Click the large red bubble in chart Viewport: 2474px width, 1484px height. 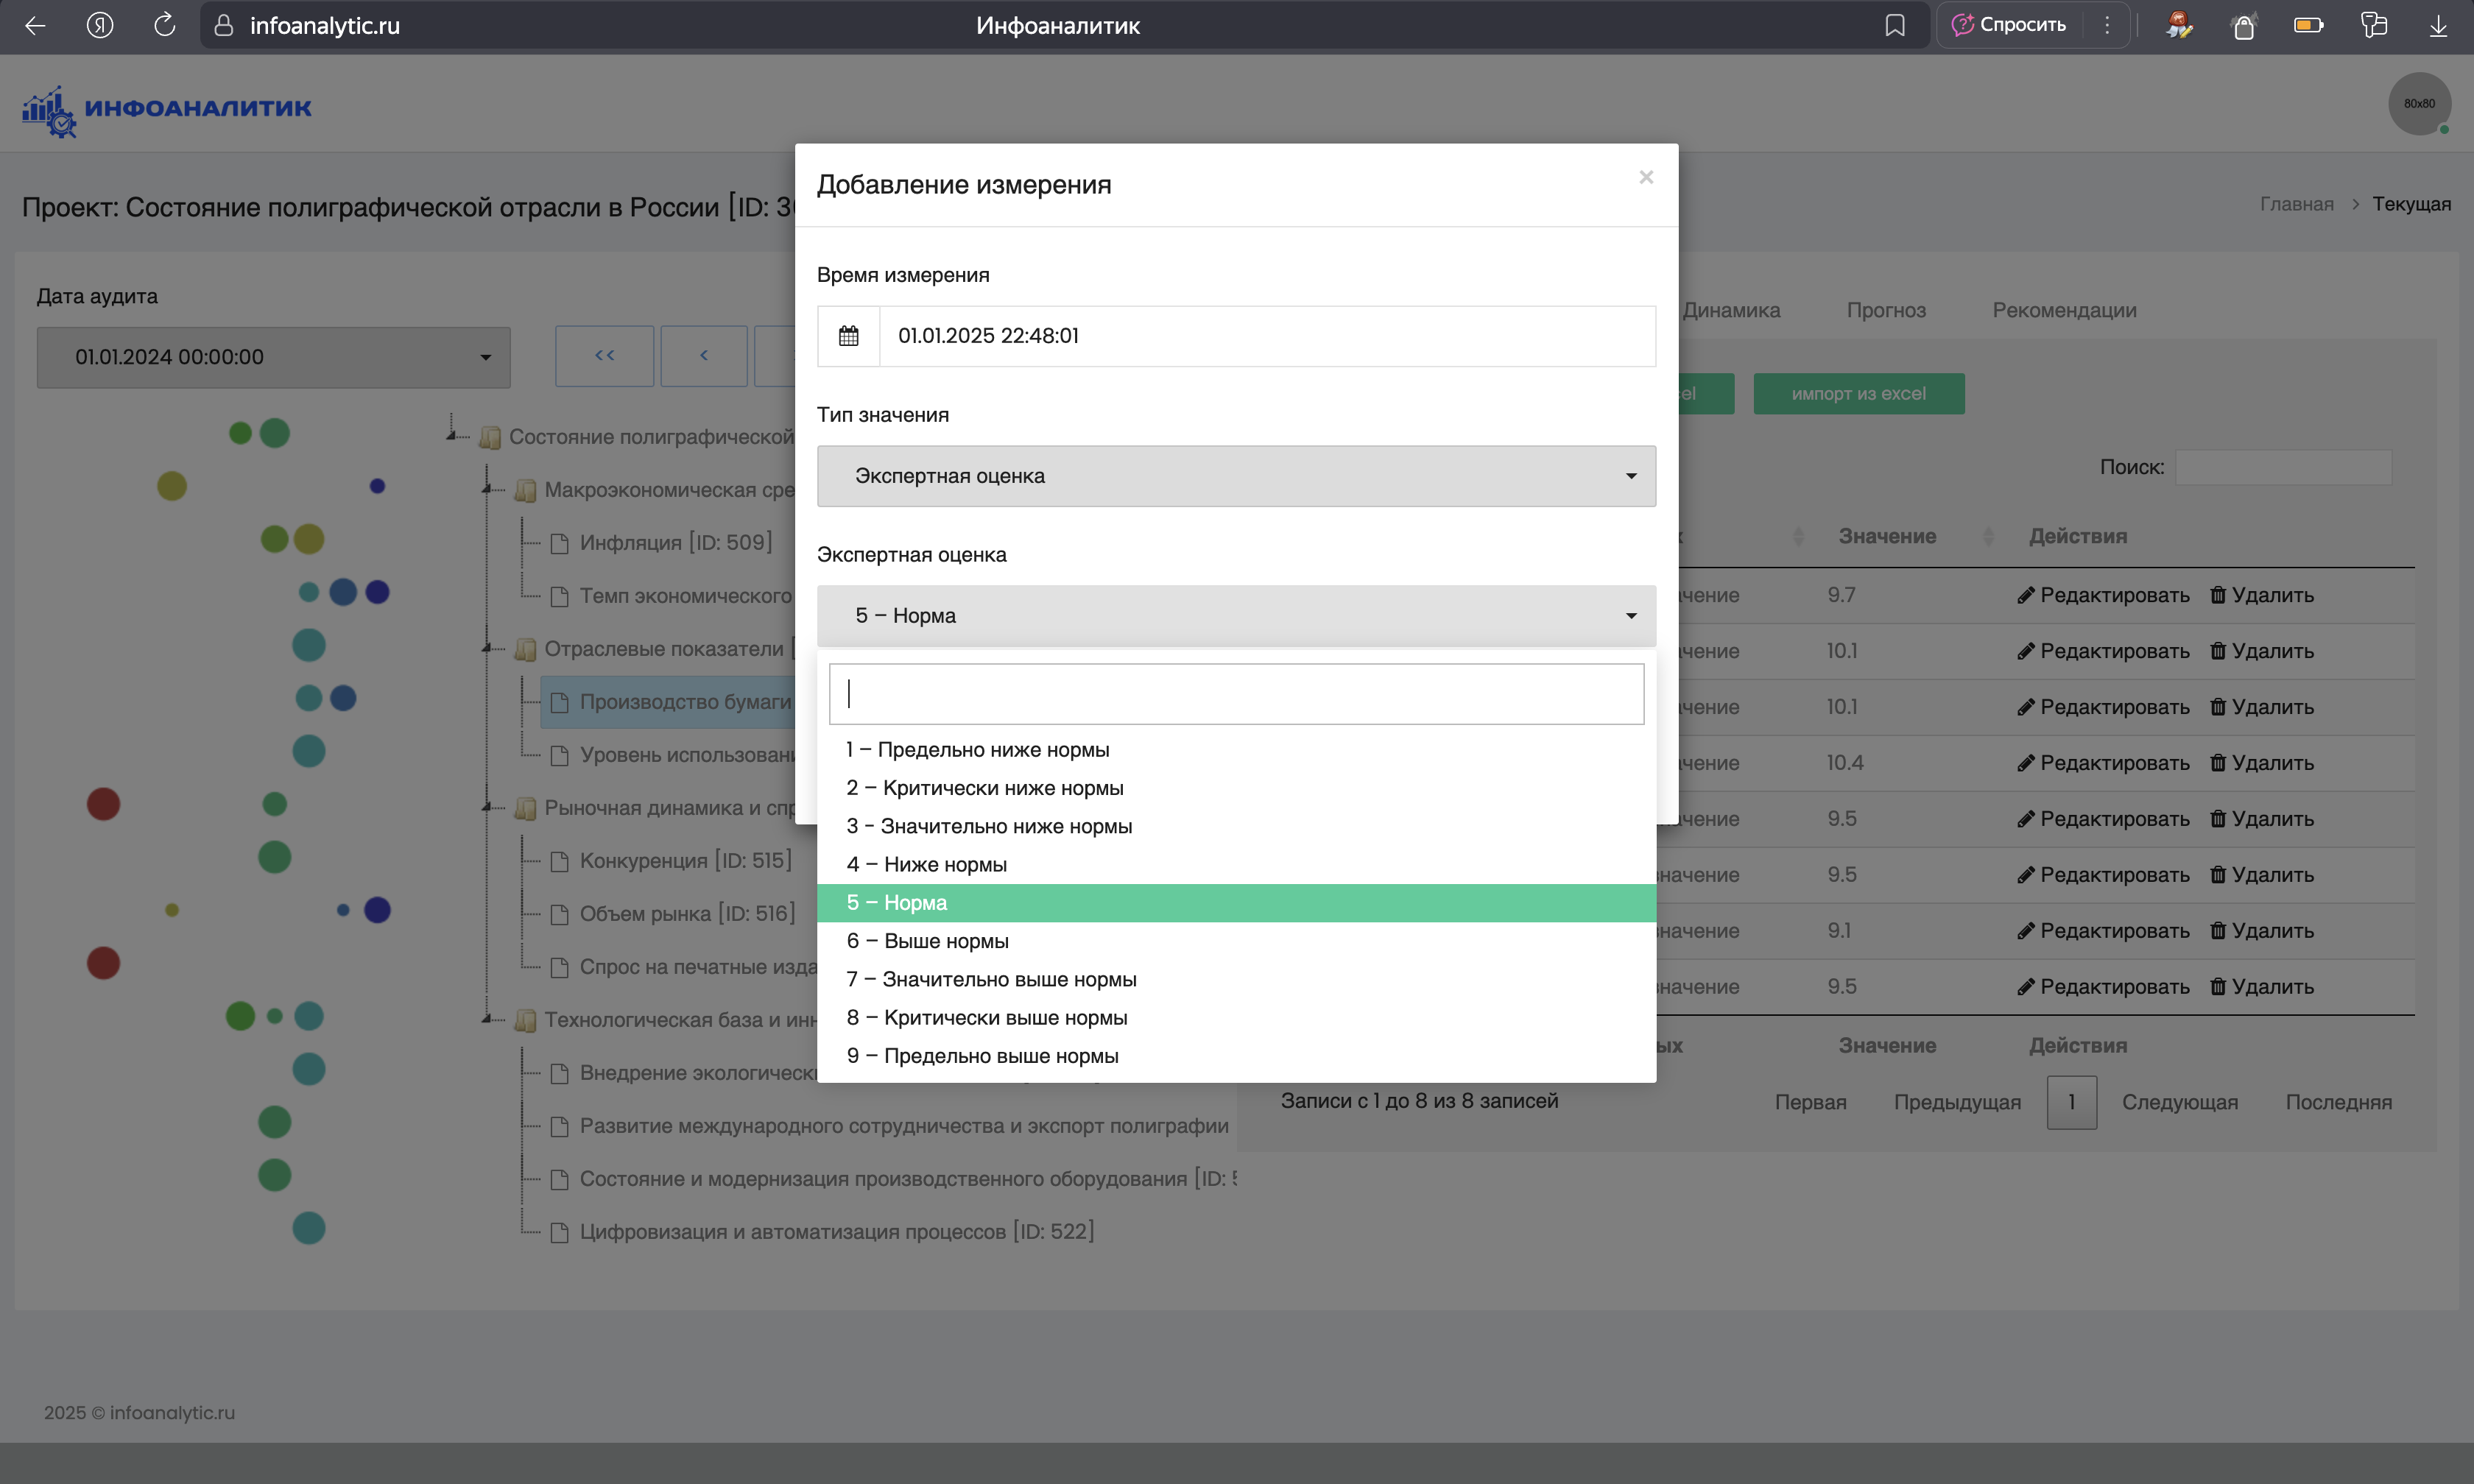click(103, 804)
